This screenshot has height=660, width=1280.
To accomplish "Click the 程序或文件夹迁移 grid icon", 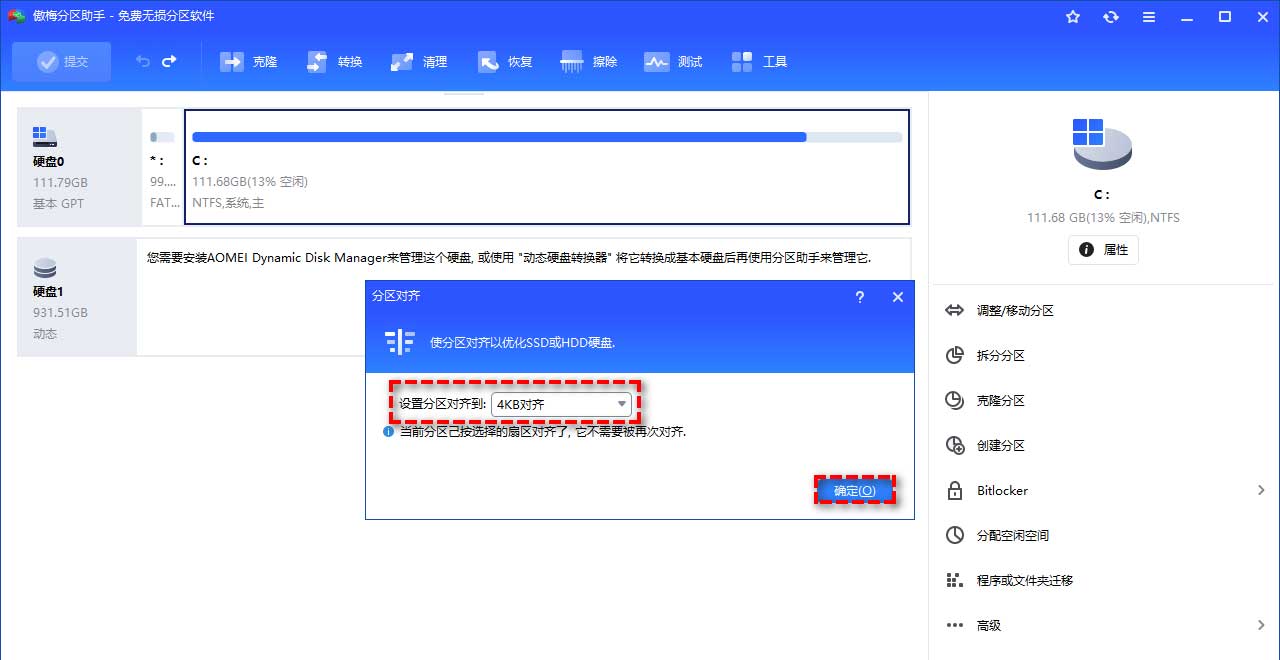I will coord(955,581).
